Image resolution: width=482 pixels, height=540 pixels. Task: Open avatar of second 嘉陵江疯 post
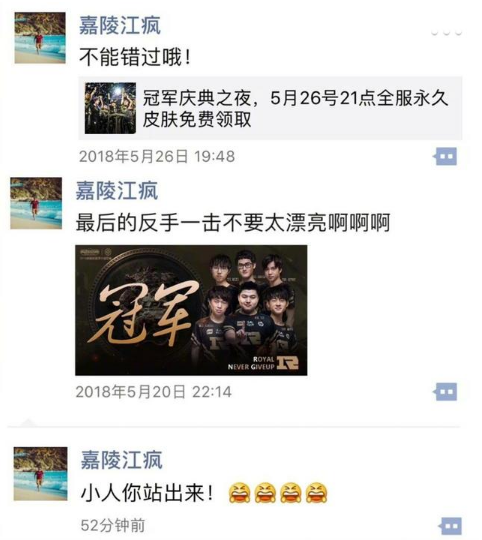(x=36, y=203)
